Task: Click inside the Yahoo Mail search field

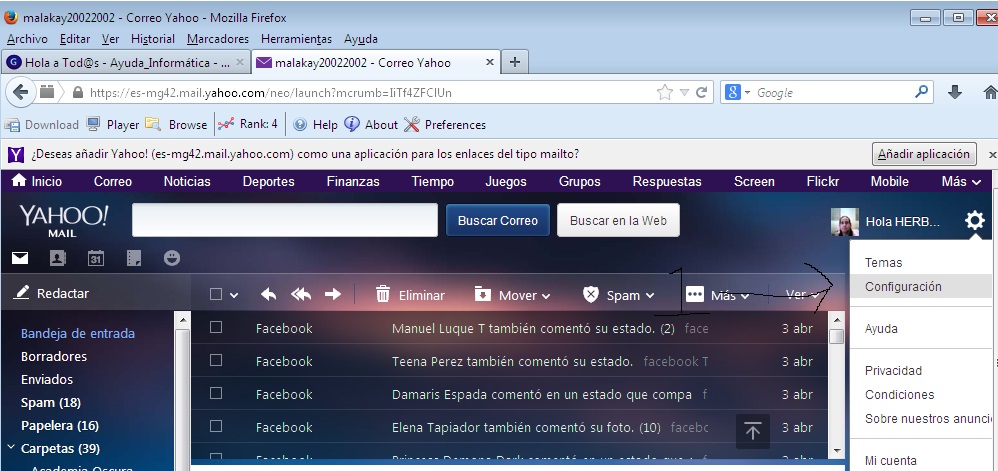Action: (x=285, y=220)
